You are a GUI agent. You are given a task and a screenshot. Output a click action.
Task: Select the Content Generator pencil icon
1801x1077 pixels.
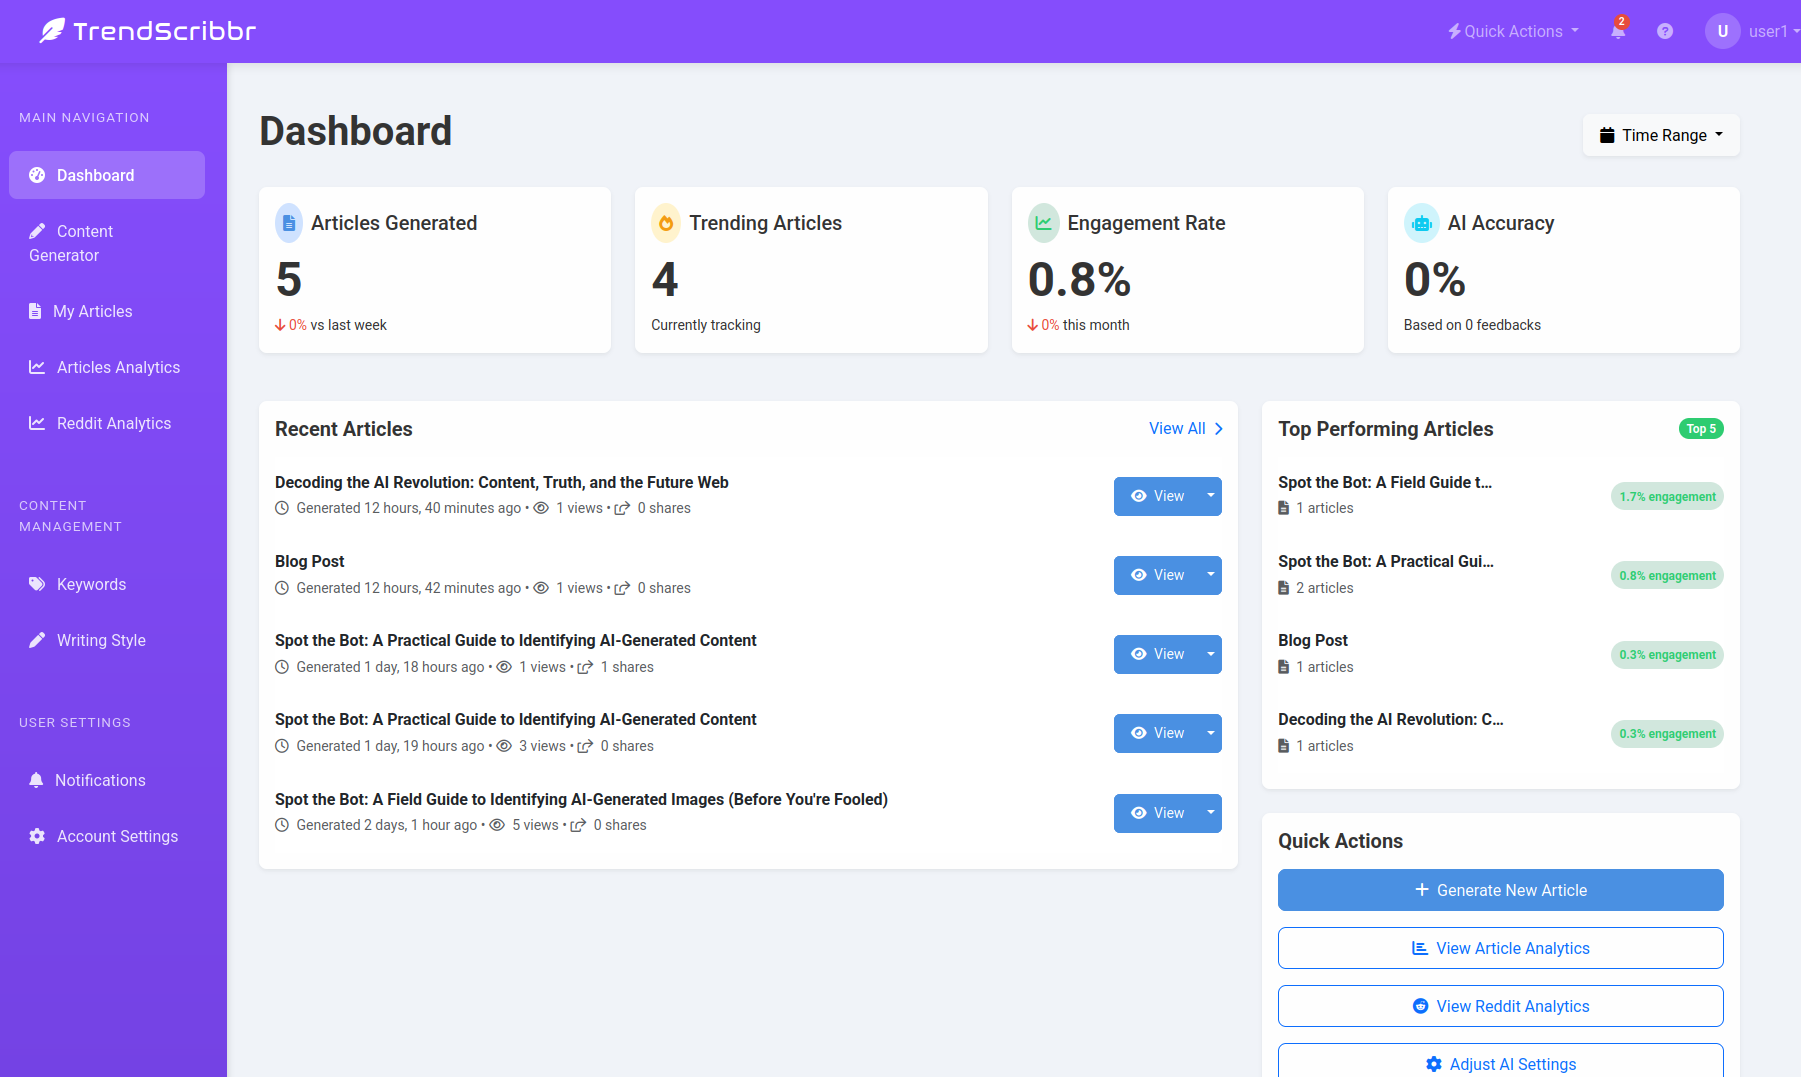click(x=36, y=230)
